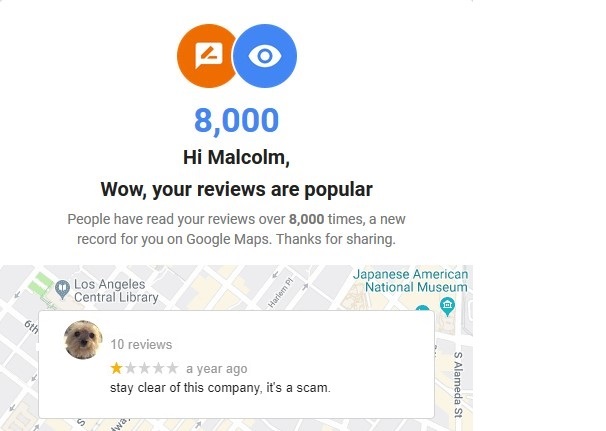Click the third gray star in rating

144,368
